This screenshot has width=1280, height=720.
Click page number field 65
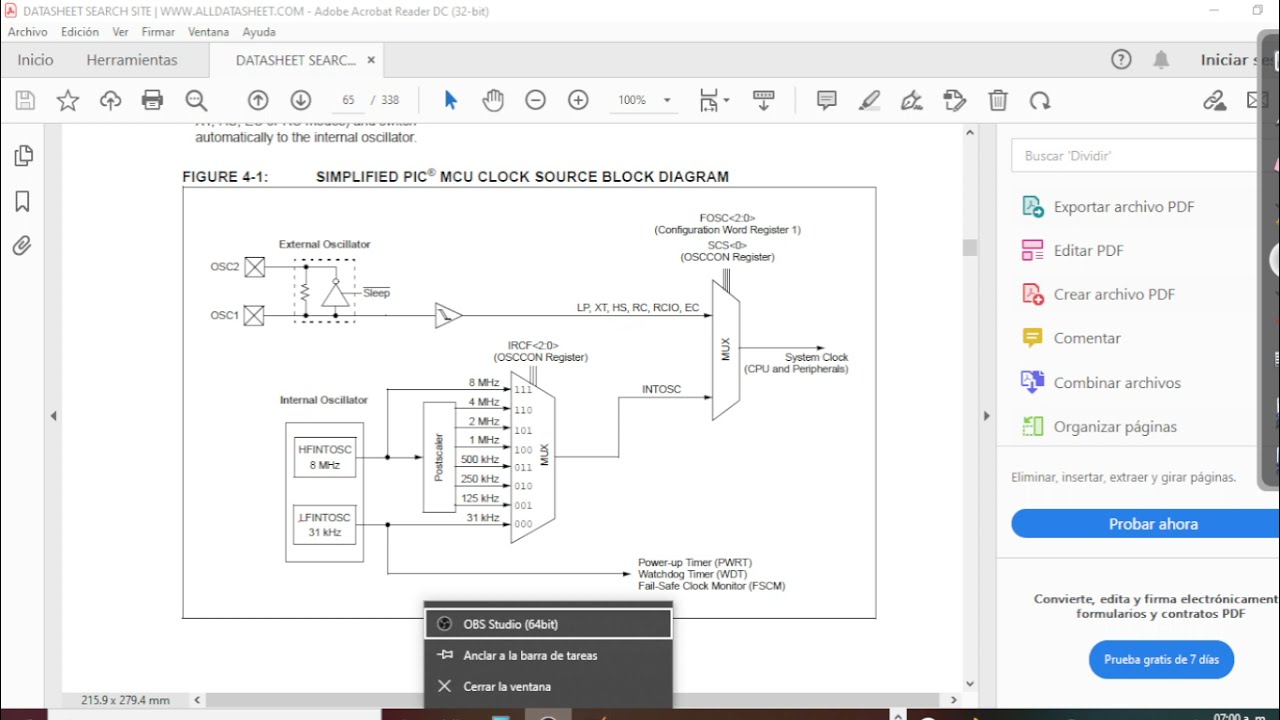[349, 100]
